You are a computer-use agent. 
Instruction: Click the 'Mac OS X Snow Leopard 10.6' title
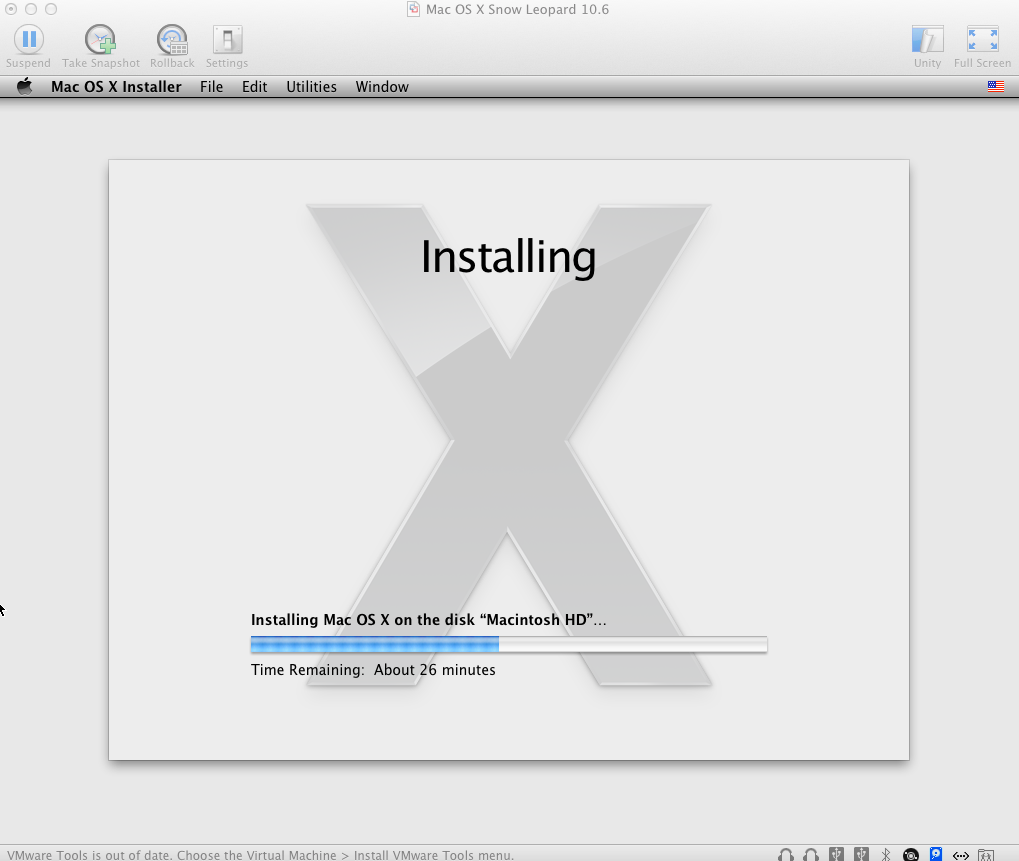pyautogui.click(x=517, y=9)
